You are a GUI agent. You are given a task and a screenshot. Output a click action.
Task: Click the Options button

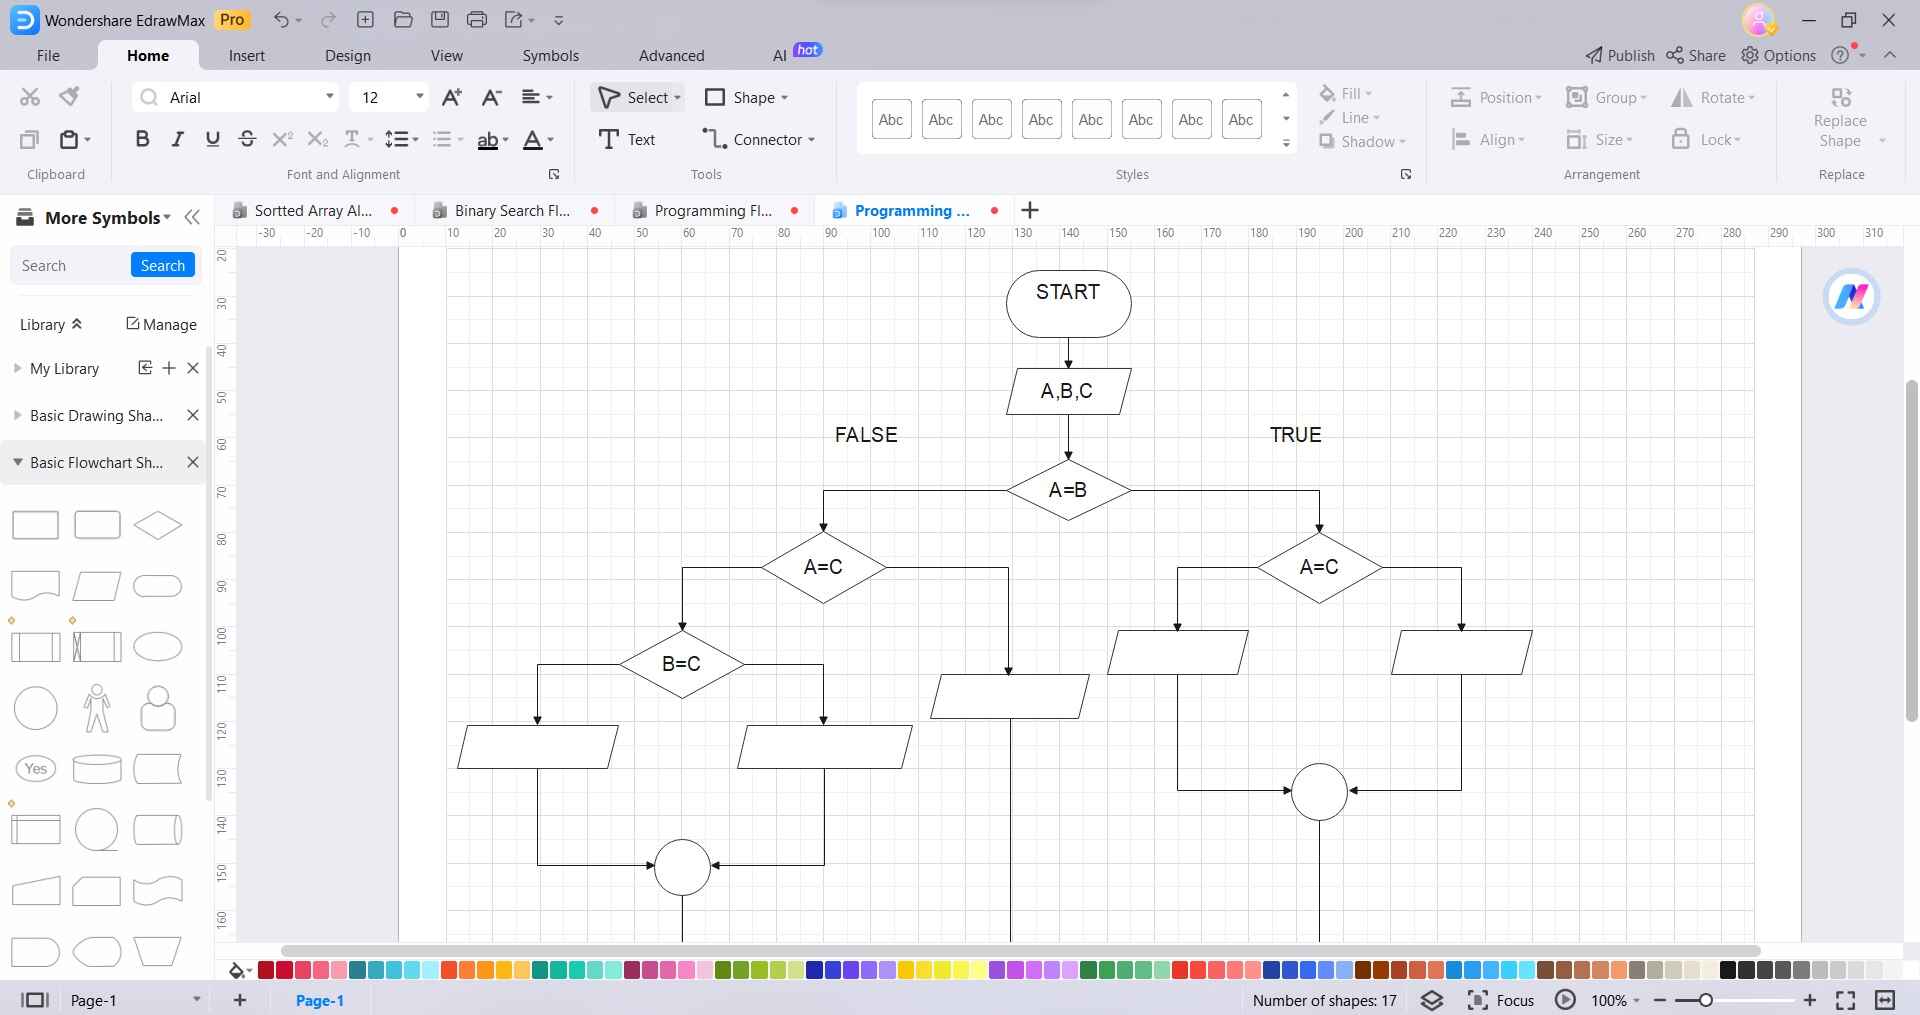[x=1778, y=55]
